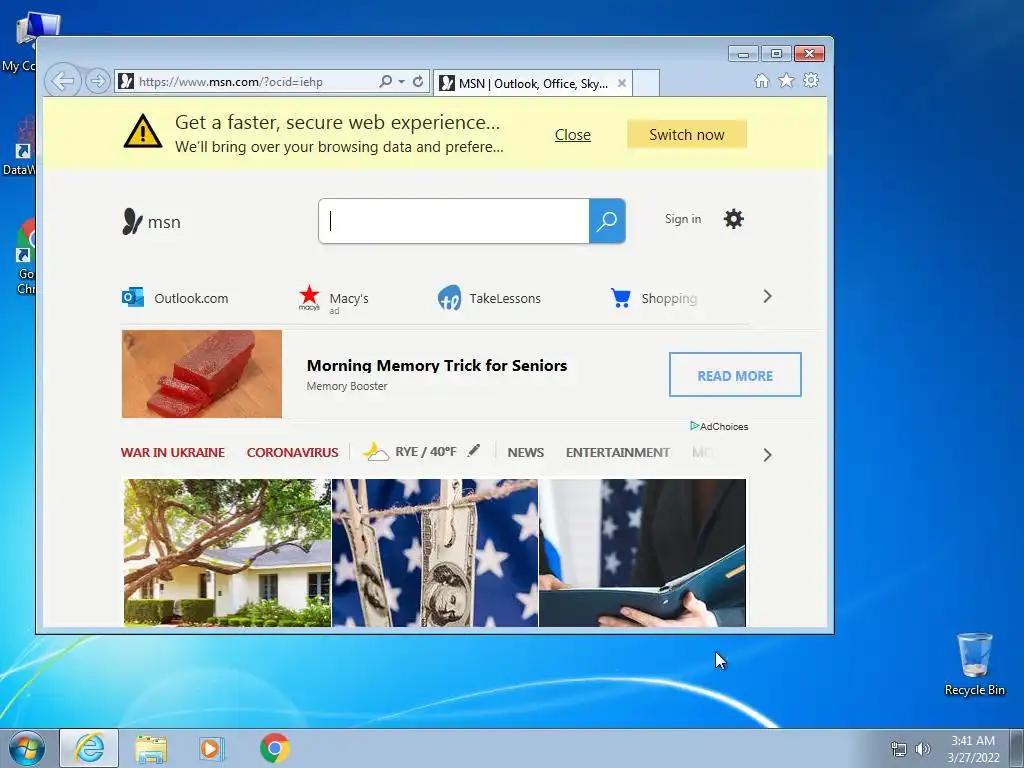Open Favorites with the star icon

pyautogui.click(x=786, y=80)
